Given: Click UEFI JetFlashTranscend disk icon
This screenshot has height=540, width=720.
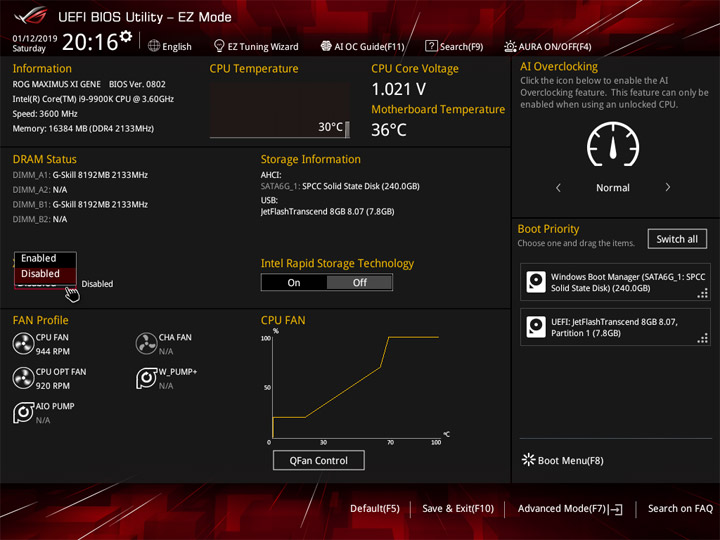Looking at the screenshot, I should point(536,327).
